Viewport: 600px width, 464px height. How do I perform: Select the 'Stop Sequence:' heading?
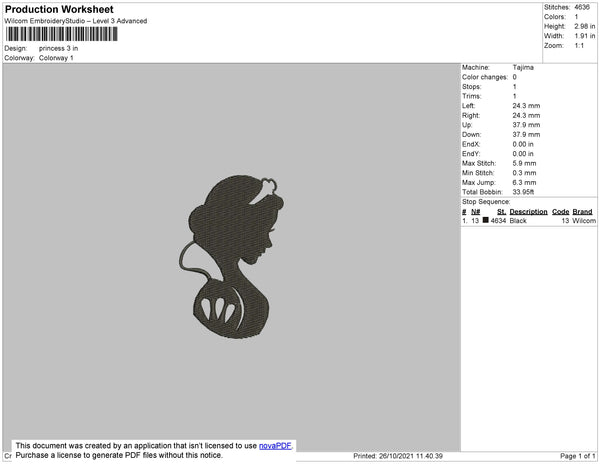486,202
